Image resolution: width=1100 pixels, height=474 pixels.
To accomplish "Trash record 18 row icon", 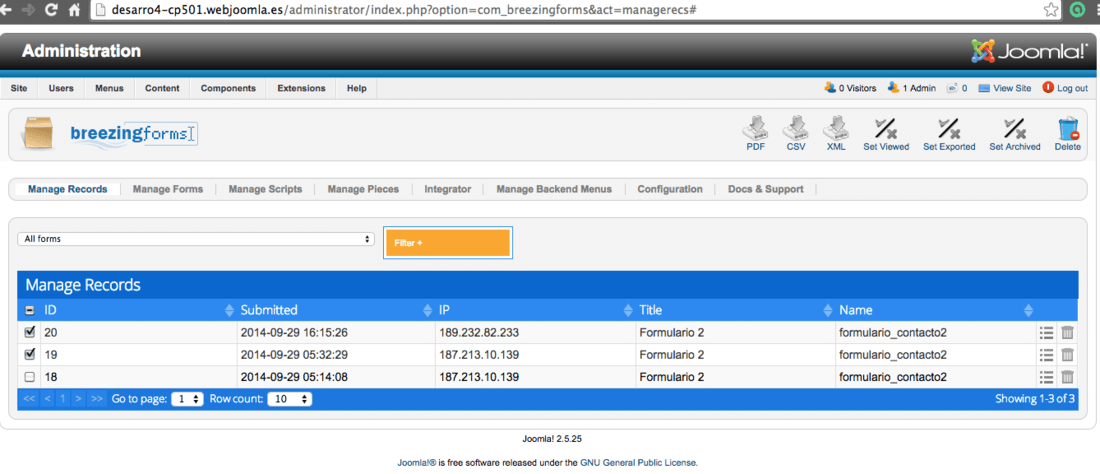I will point(1067,377).
